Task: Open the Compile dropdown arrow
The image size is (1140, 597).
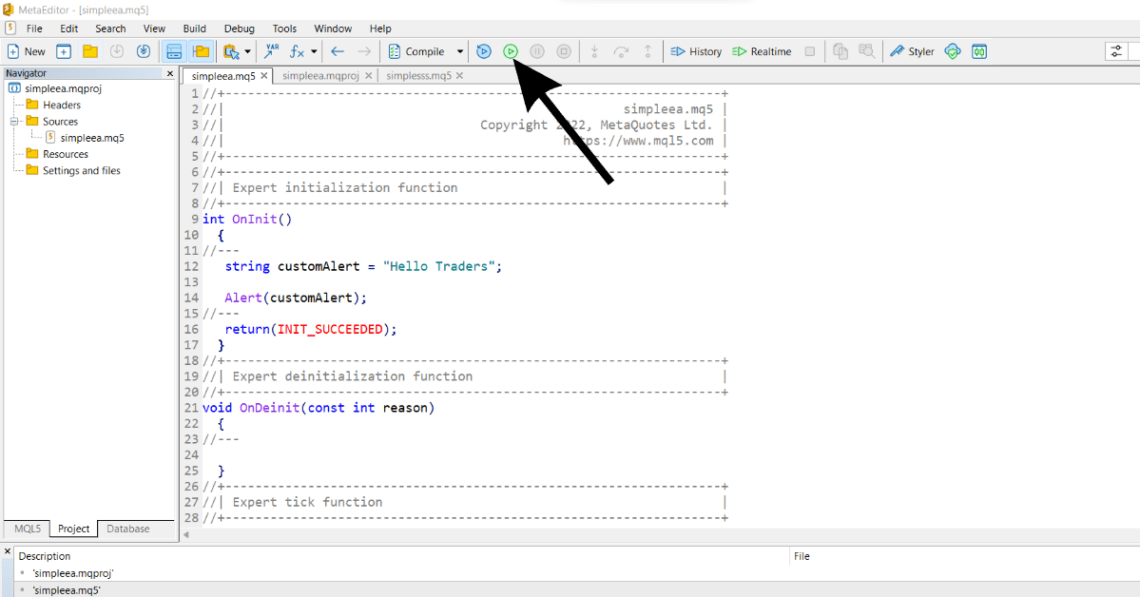Action: point(460,51)
